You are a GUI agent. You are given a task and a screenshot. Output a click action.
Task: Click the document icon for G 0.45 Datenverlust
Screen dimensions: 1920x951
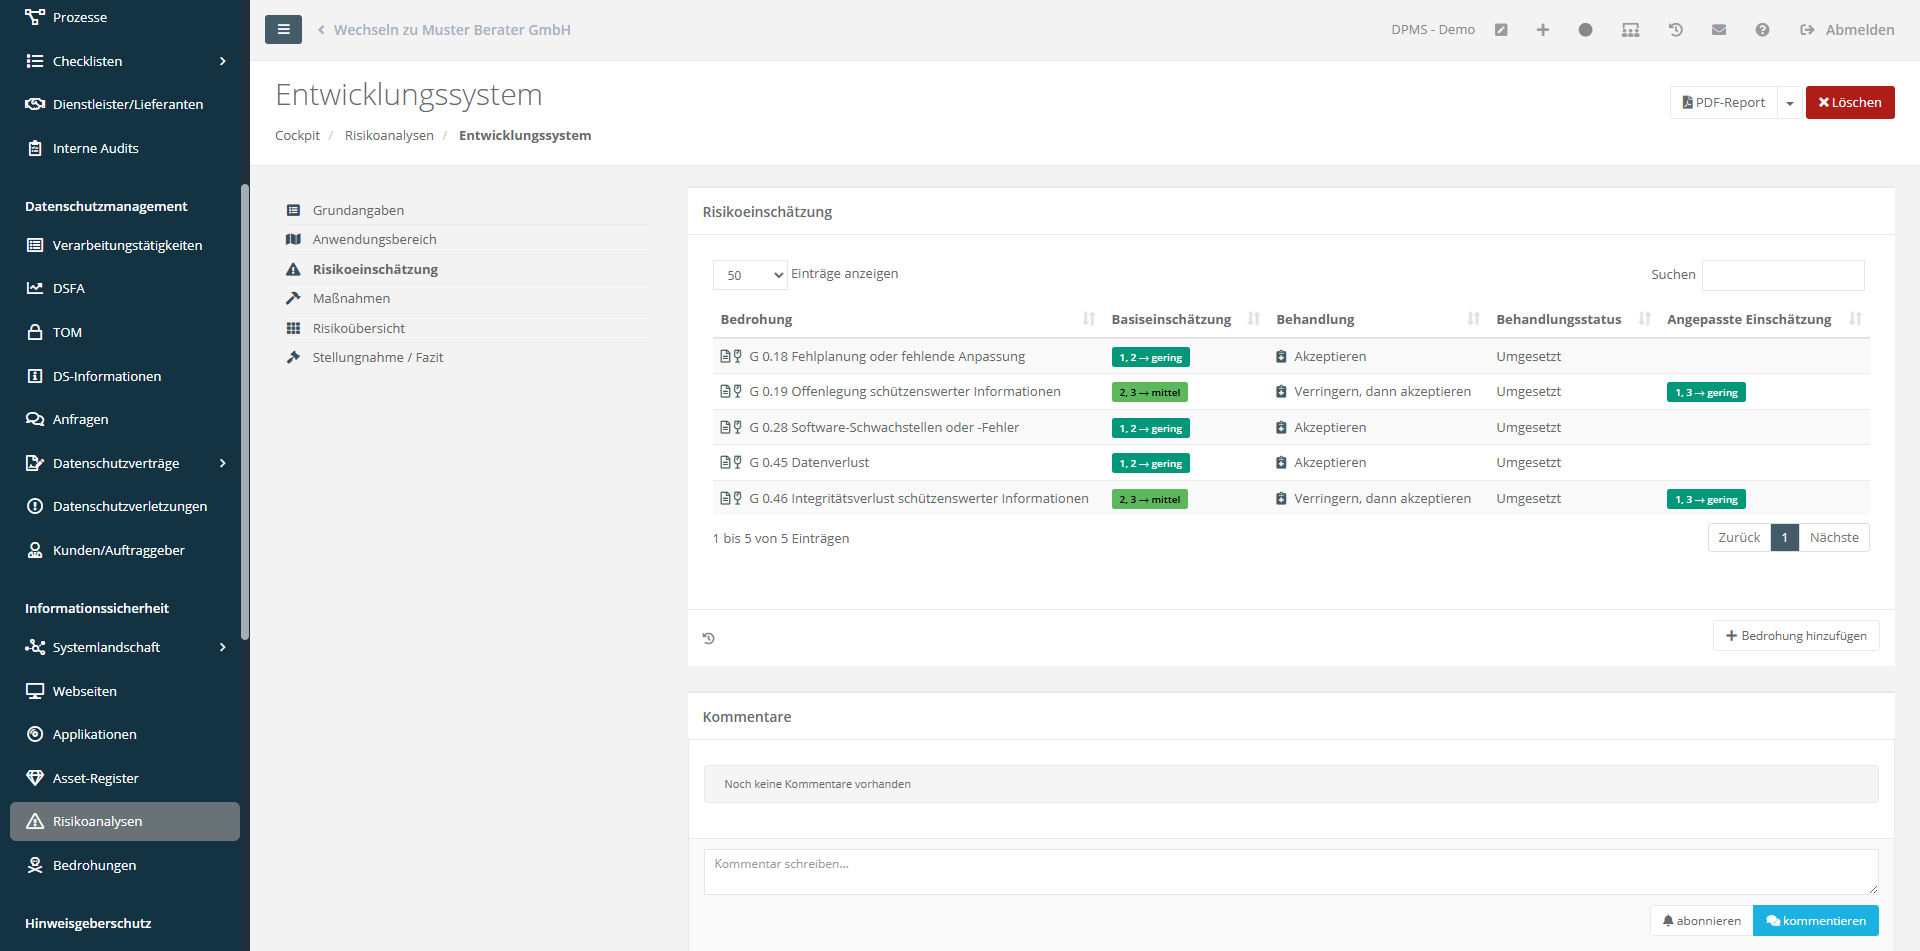click(726, 463)
